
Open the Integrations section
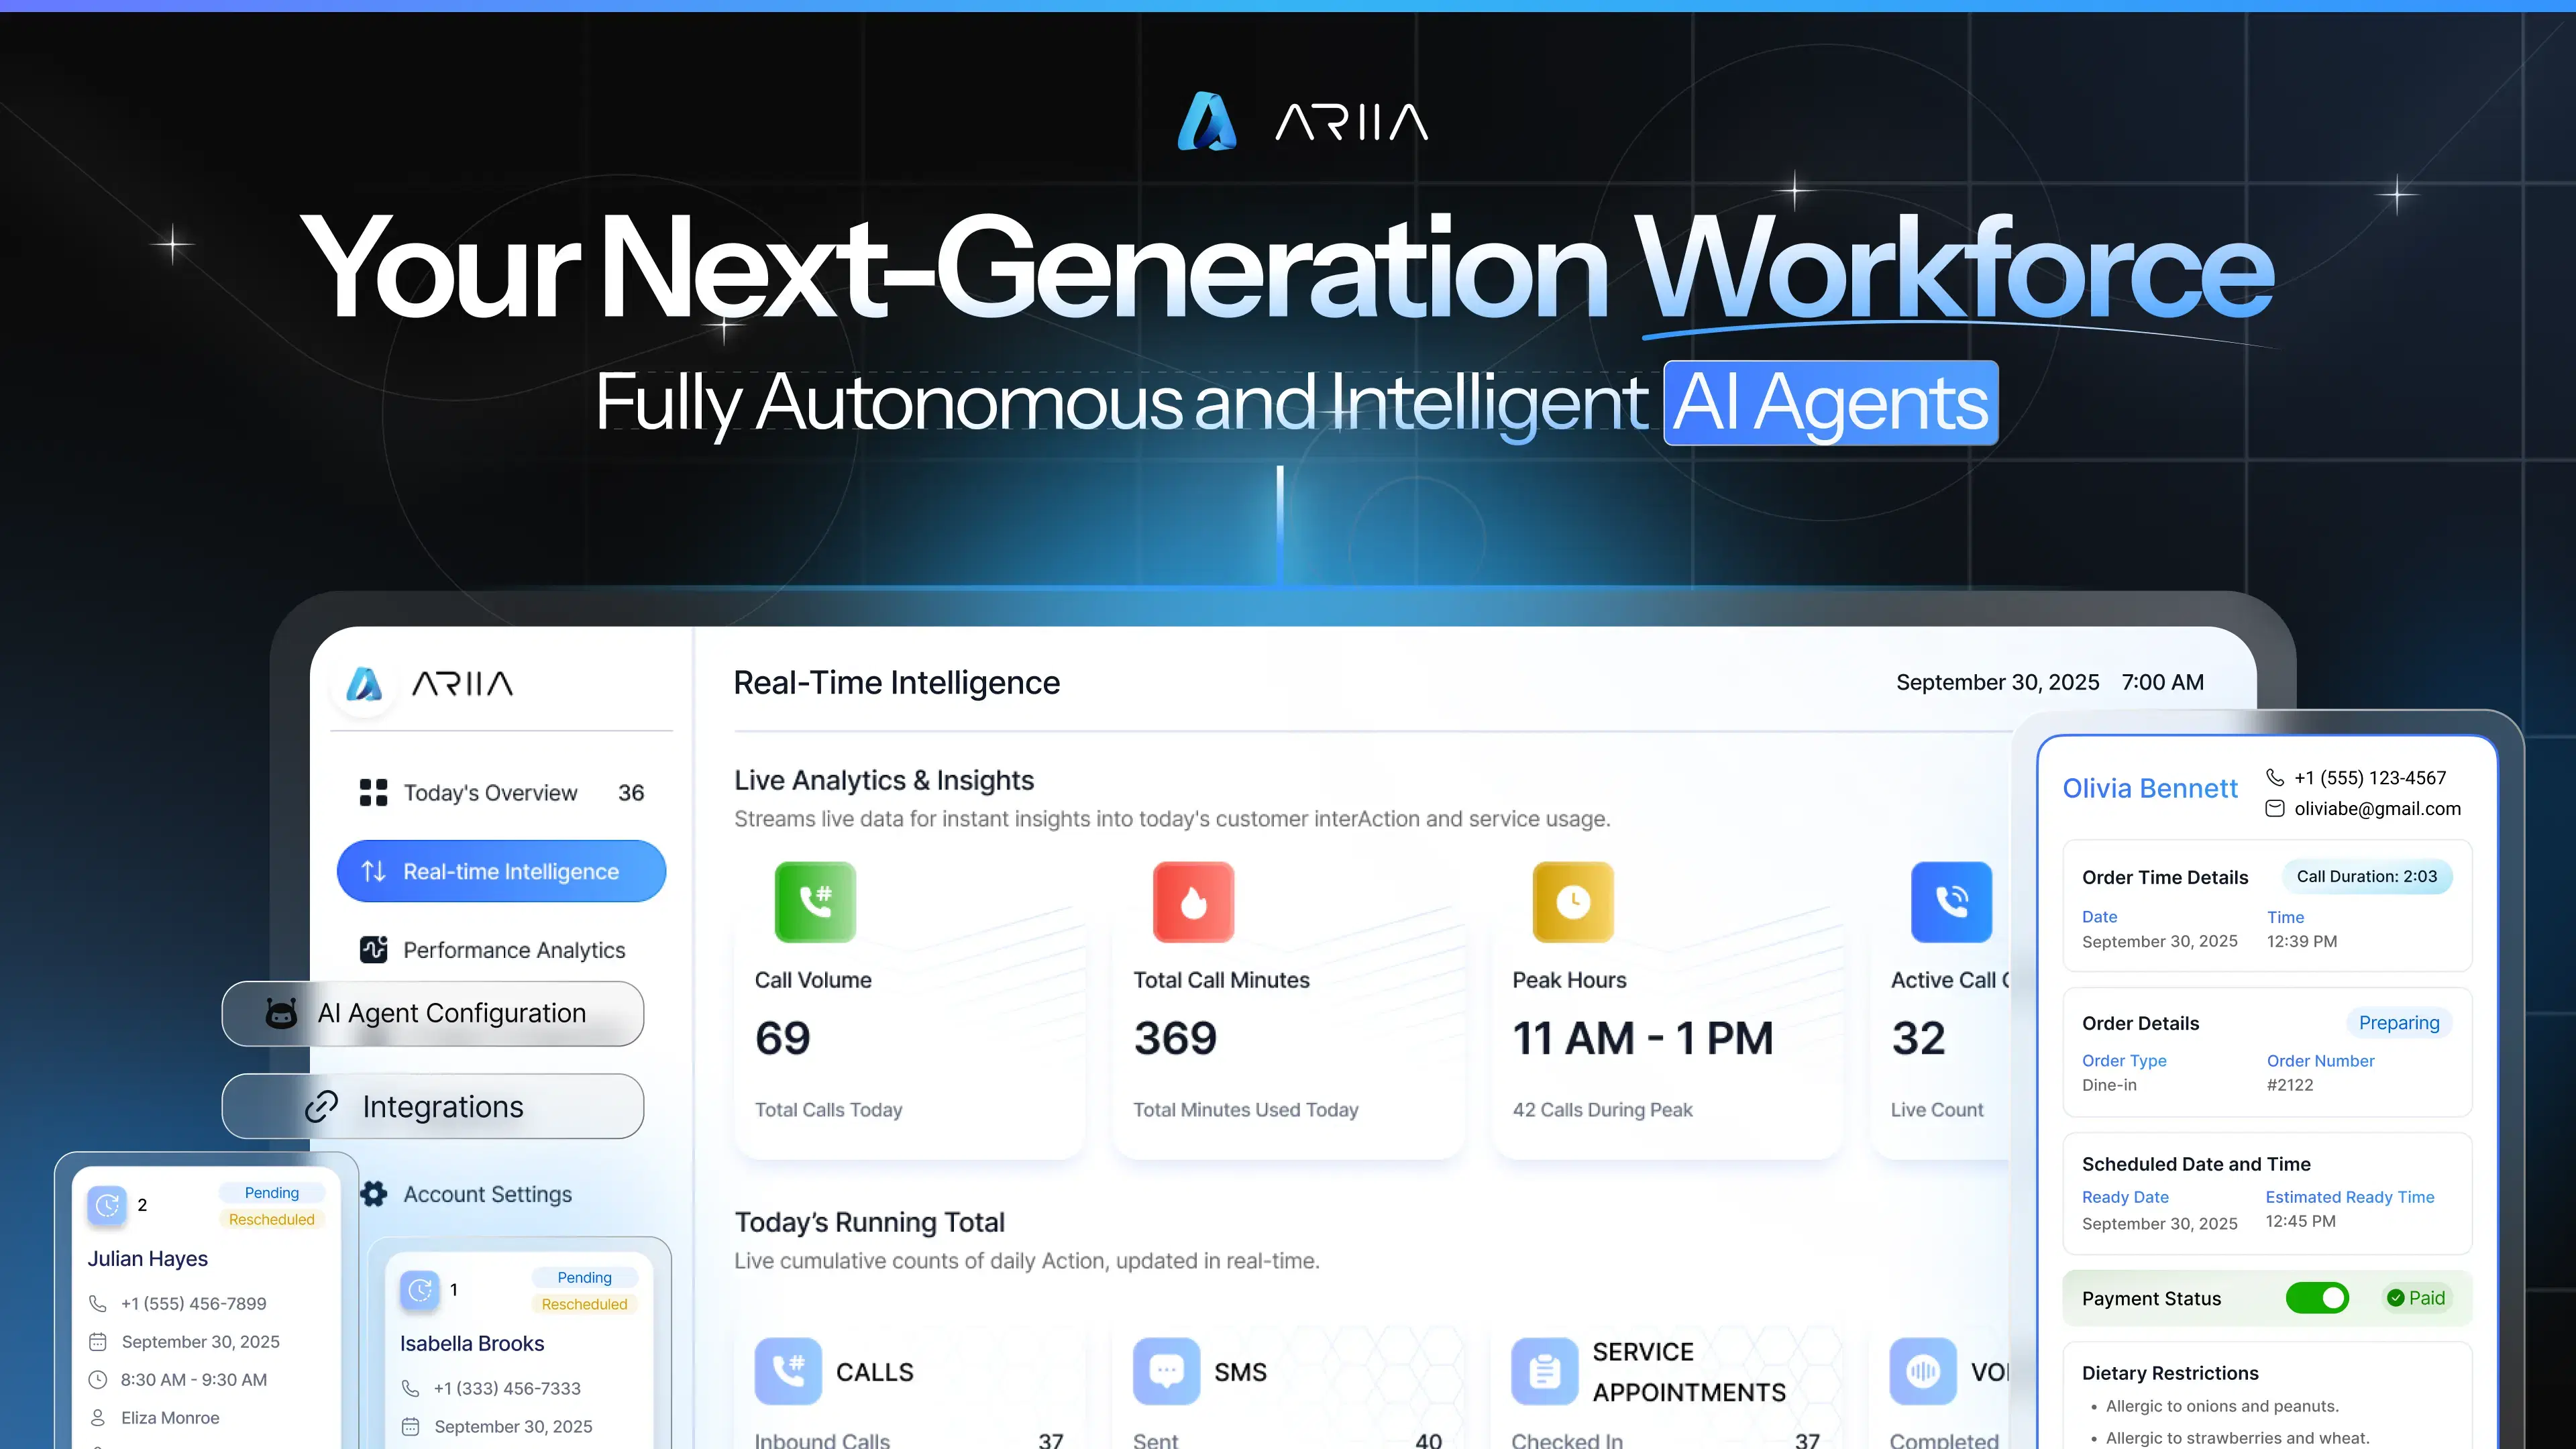click(433, 1106)
